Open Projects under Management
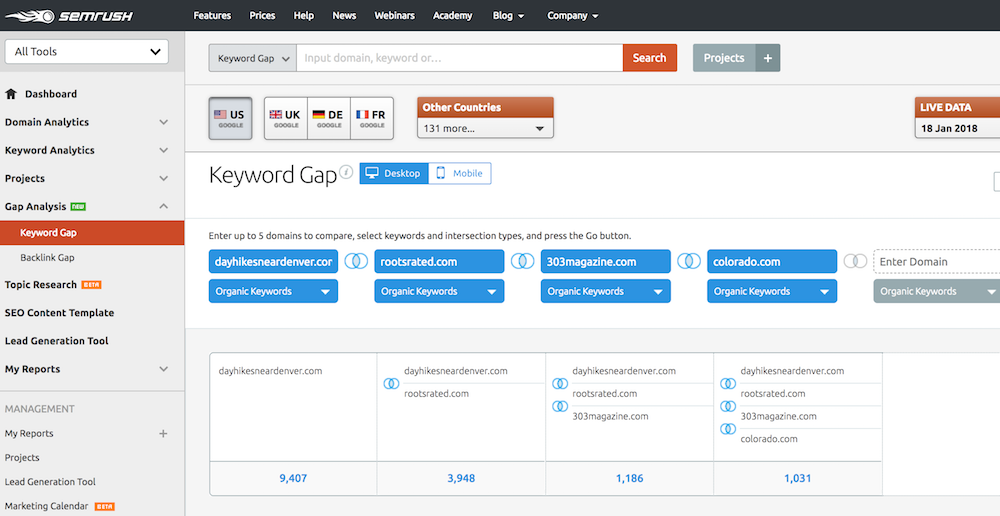 [22, 458]
